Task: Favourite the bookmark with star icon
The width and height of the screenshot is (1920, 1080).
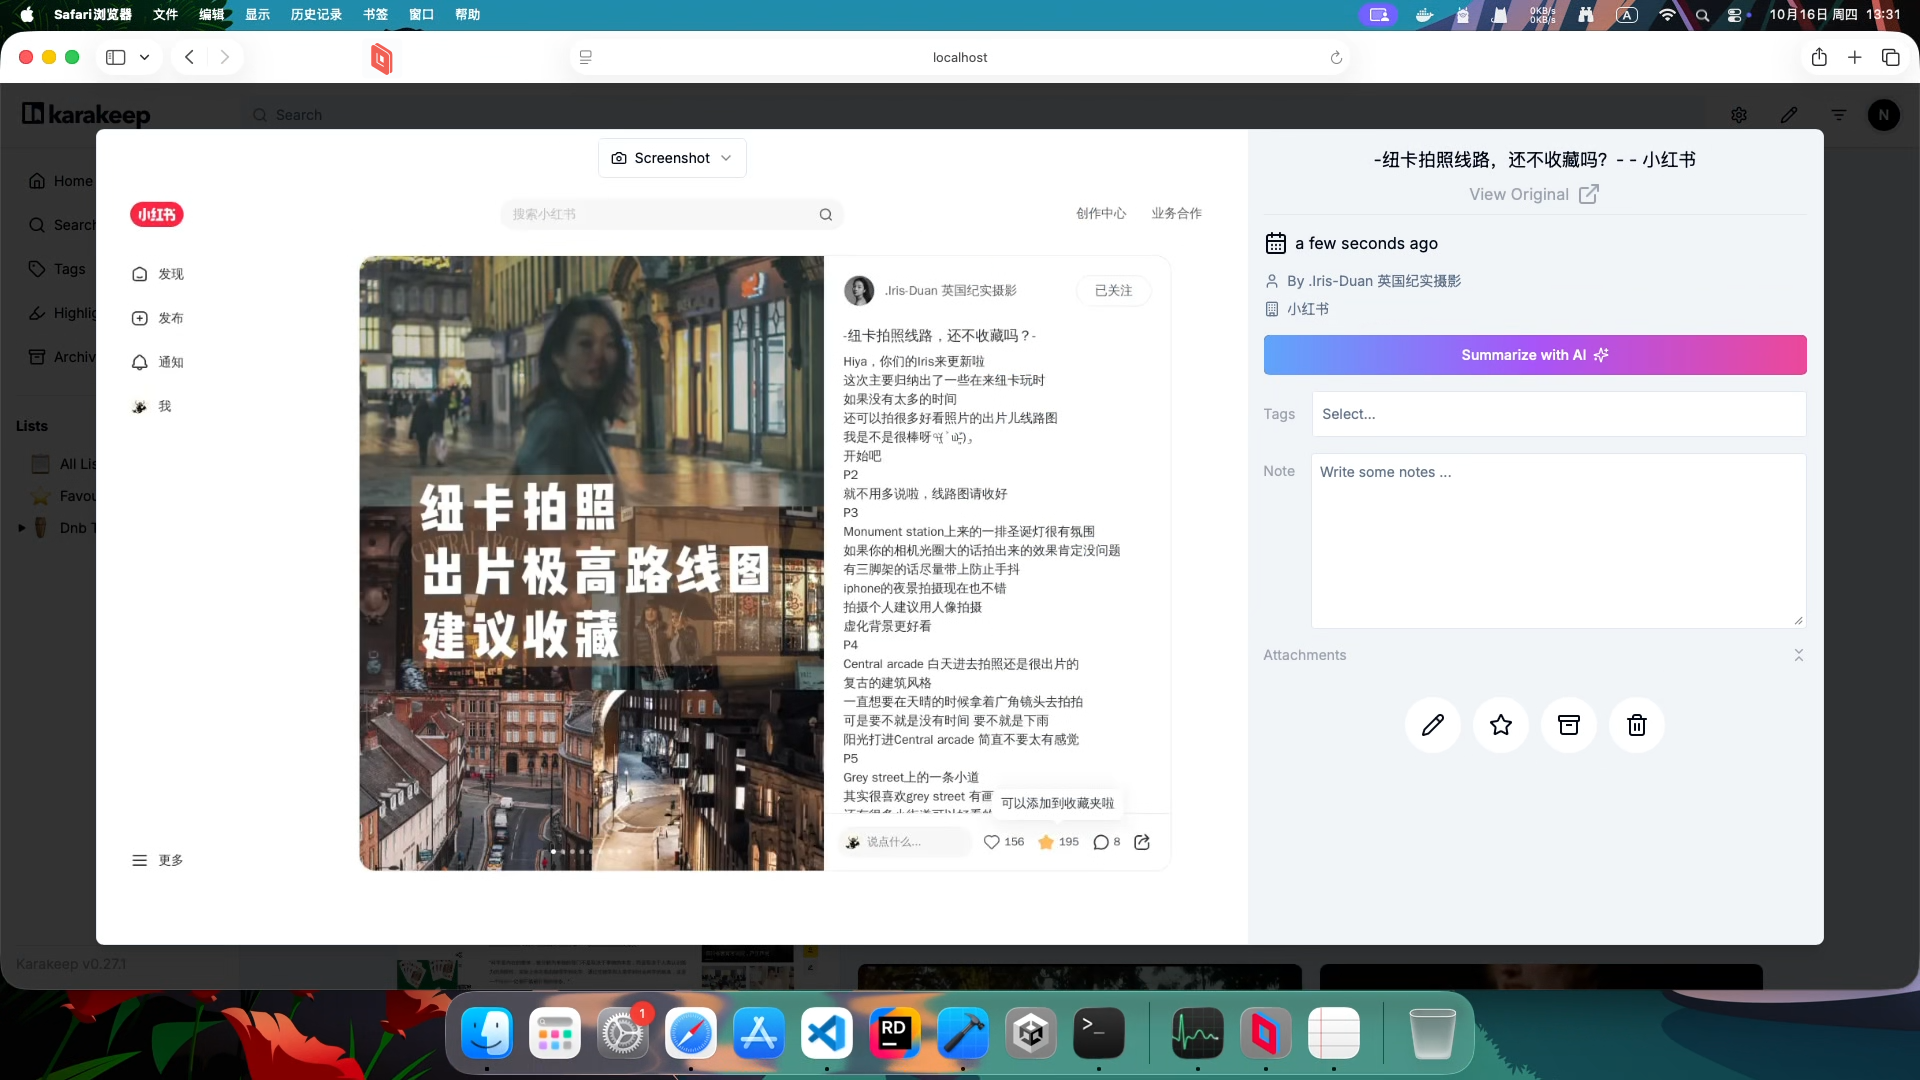Action: pyautogui.click(x=1500, y=725)
